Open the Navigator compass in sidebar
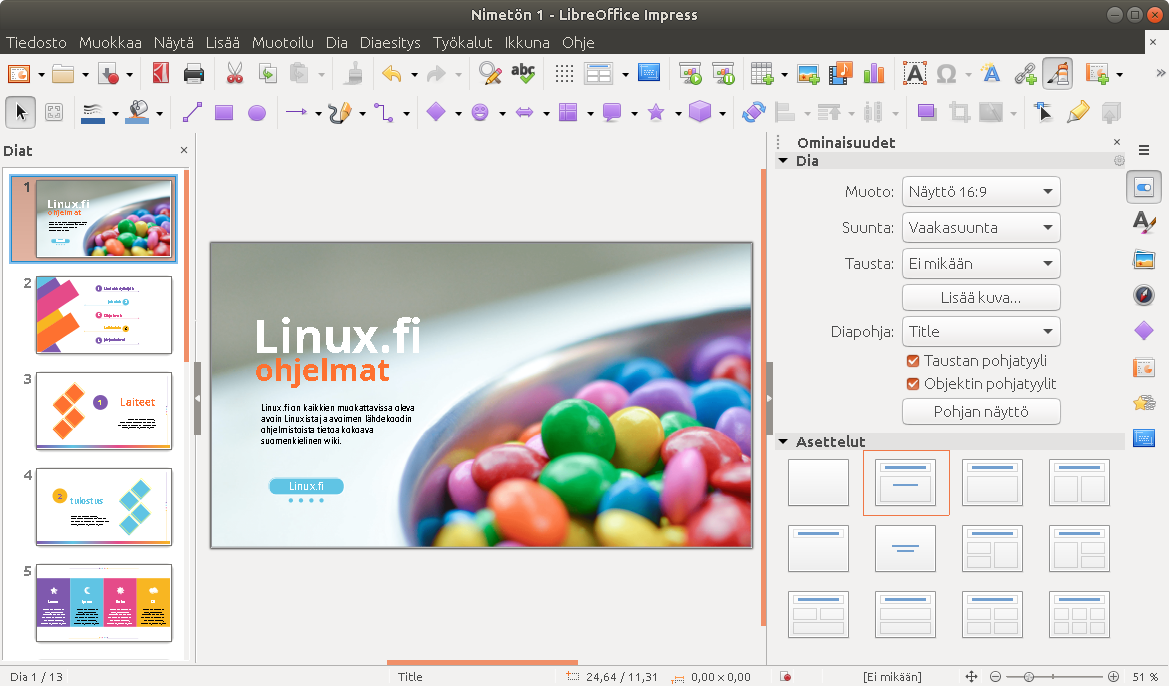Viewport: 1169px width, 686px height. [x=1144, y=295]
